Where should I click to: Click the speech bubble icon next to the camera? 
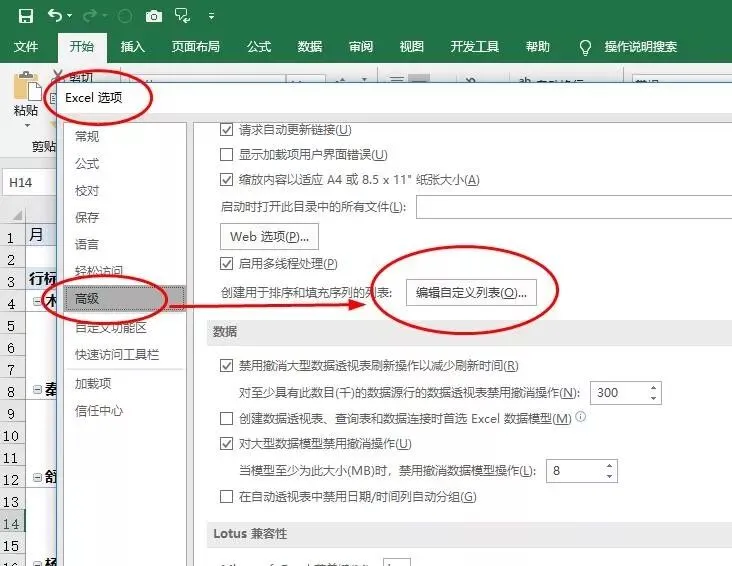182,16
